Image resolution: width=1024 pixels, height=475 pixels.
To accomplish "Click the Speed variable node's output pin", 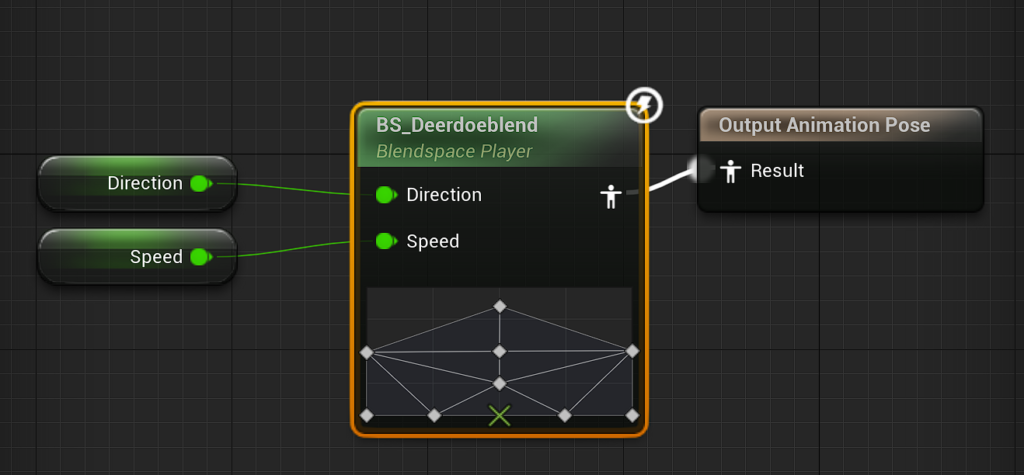I will [x=201, y=257].
